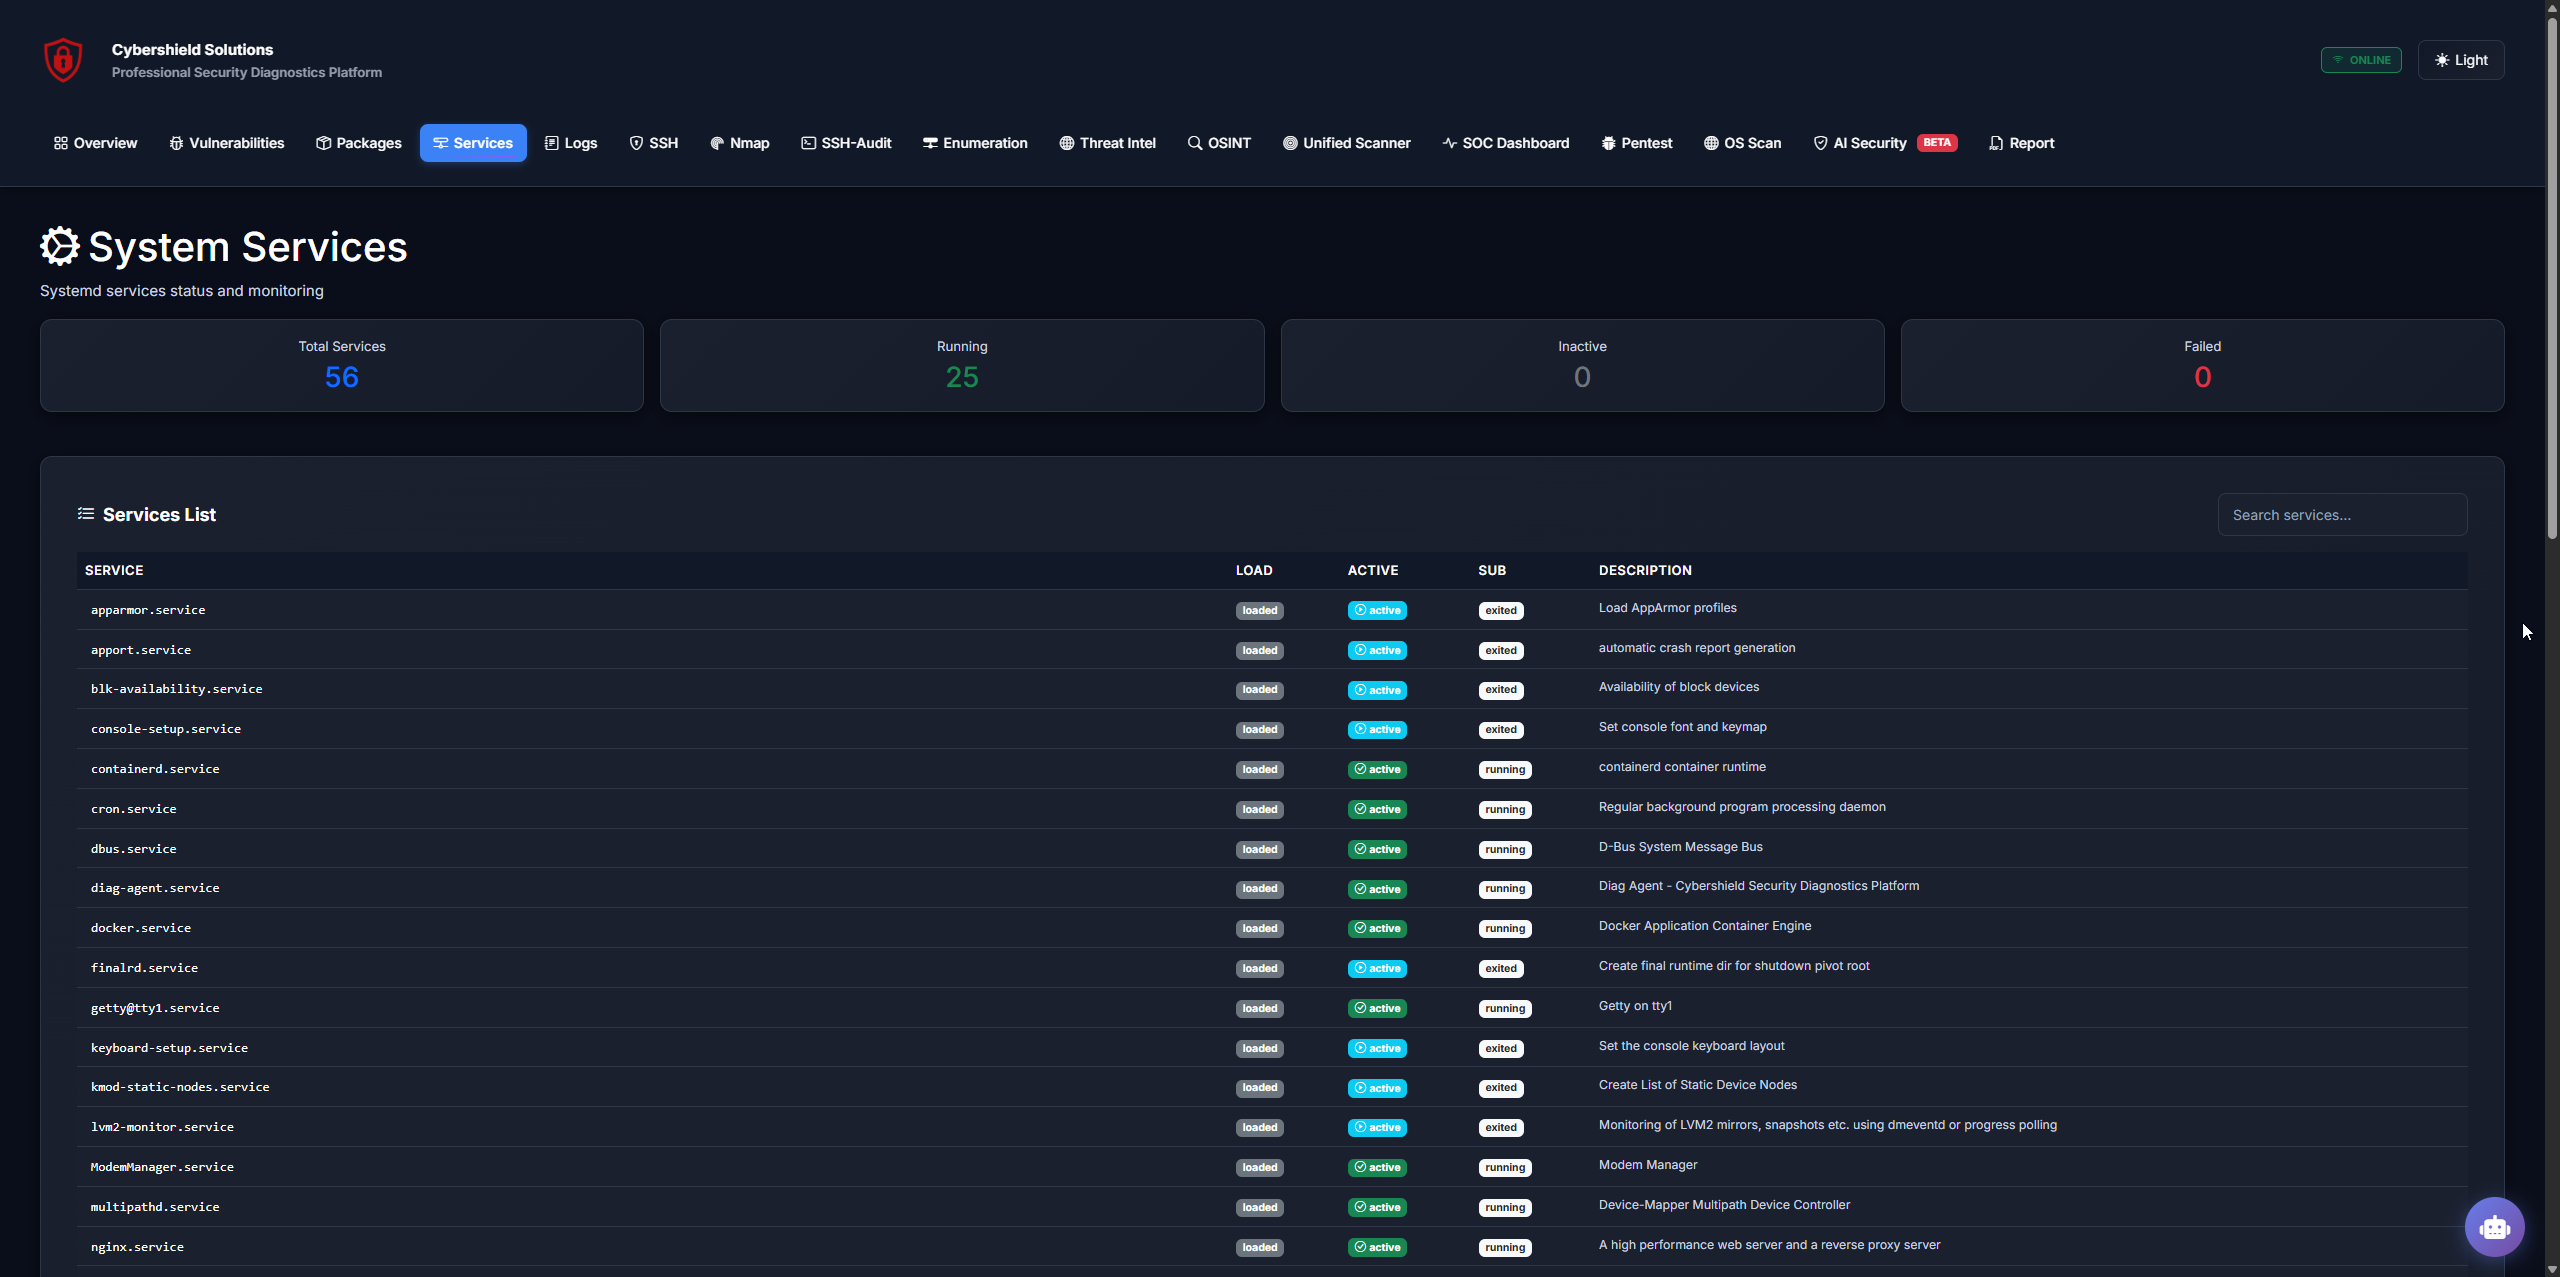
Task: Select the docker.service row
Action: pyautogui.click(x=141, y=928)
